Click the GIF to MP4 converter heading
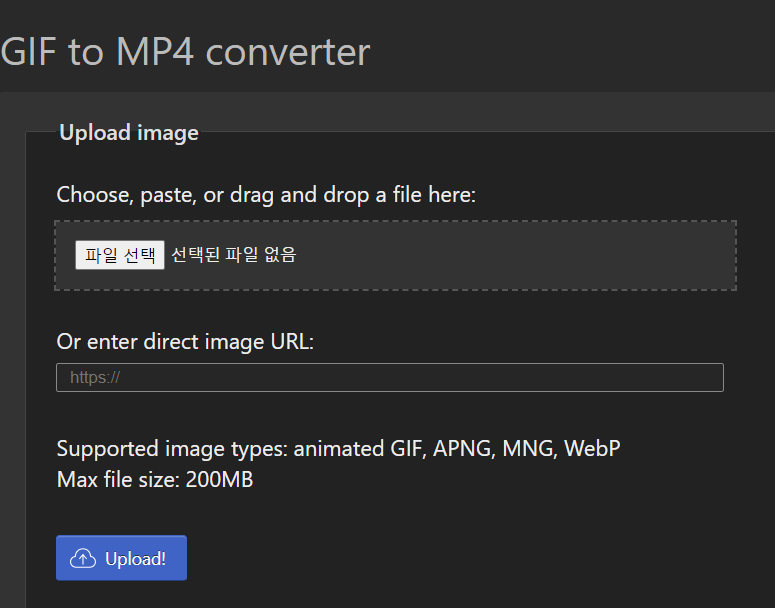The height and width of the screenshot is (608, 775). [185, 51]
